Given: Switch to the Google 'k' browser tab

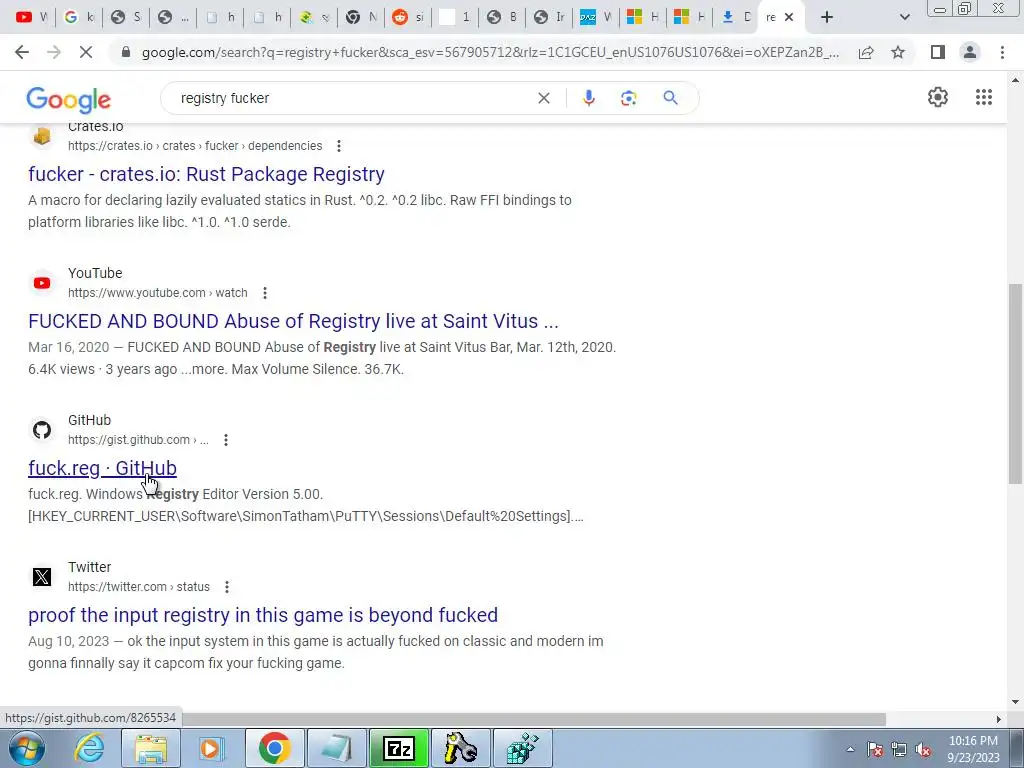Looking at the screenshot, I should 79,18.
